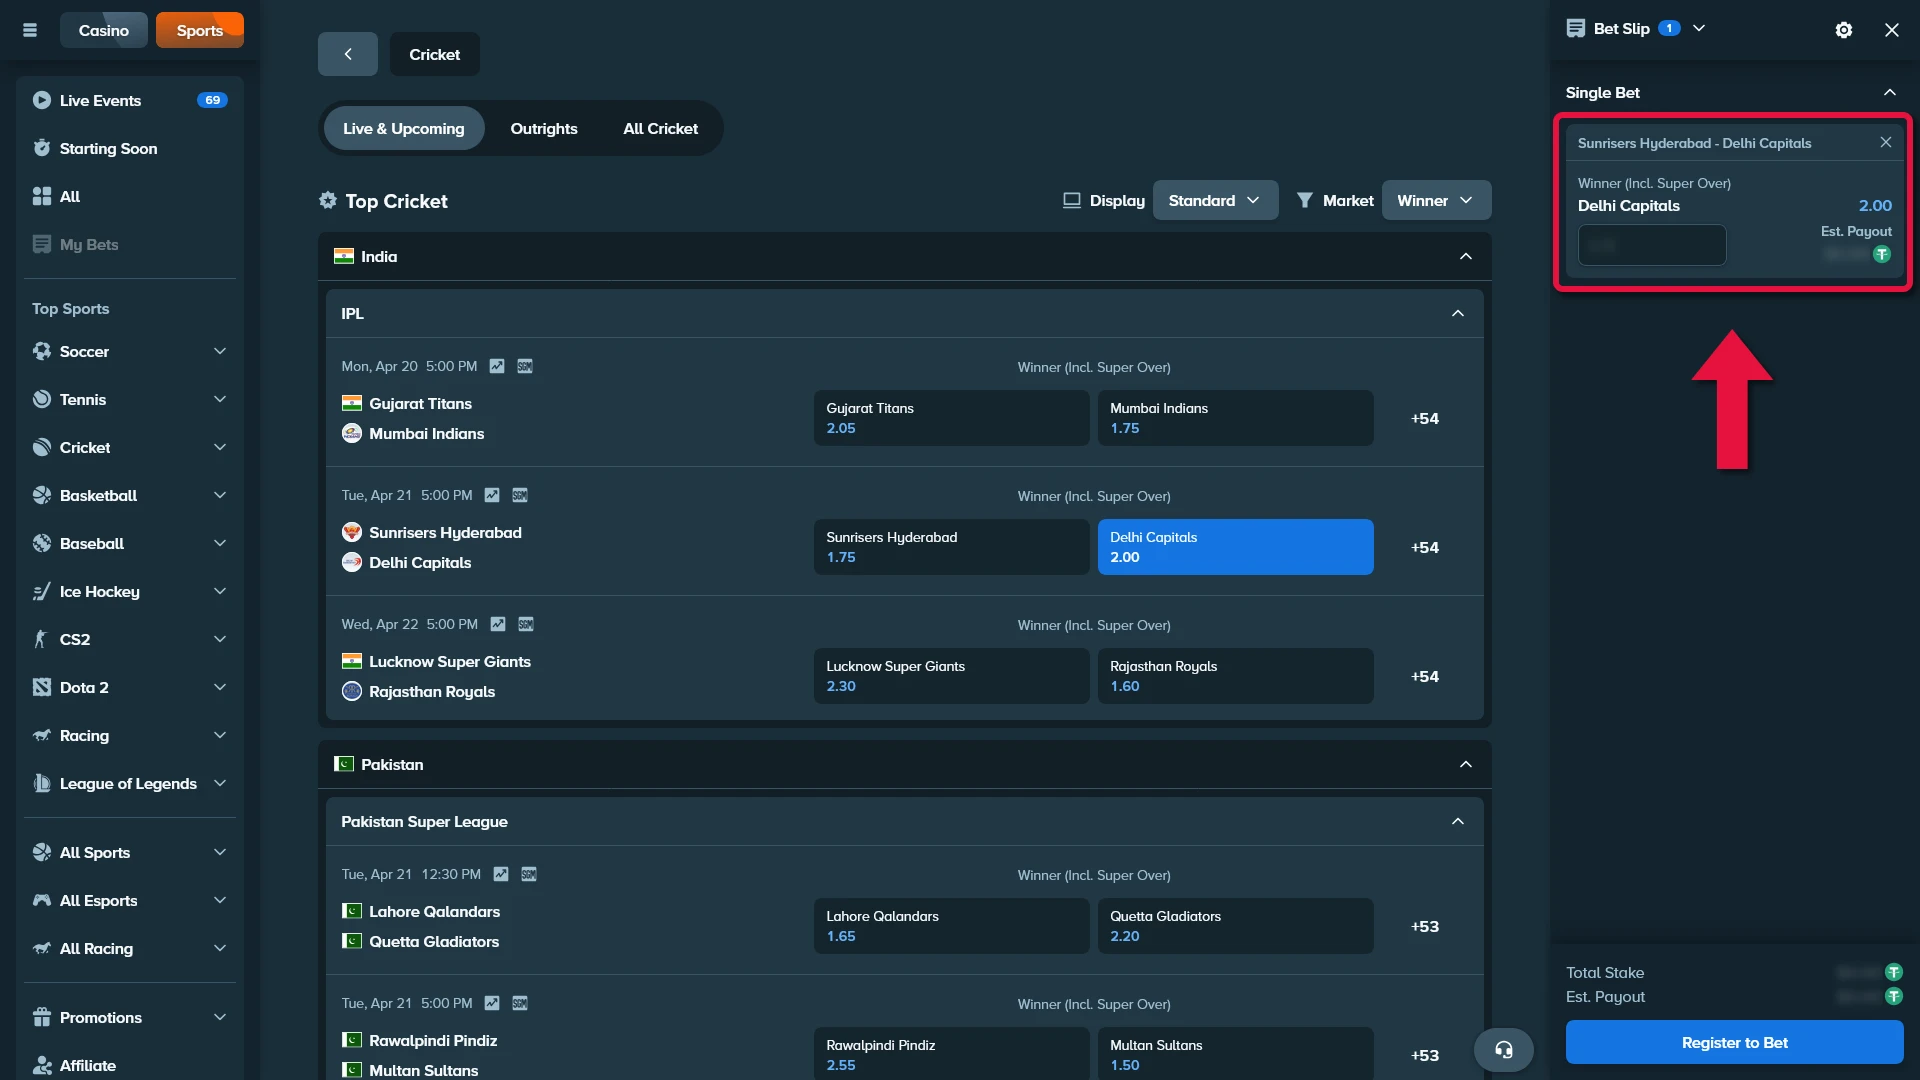Collapse the IPL league section
This screenshot has height=1080, width=1920.
[1458, 313]
